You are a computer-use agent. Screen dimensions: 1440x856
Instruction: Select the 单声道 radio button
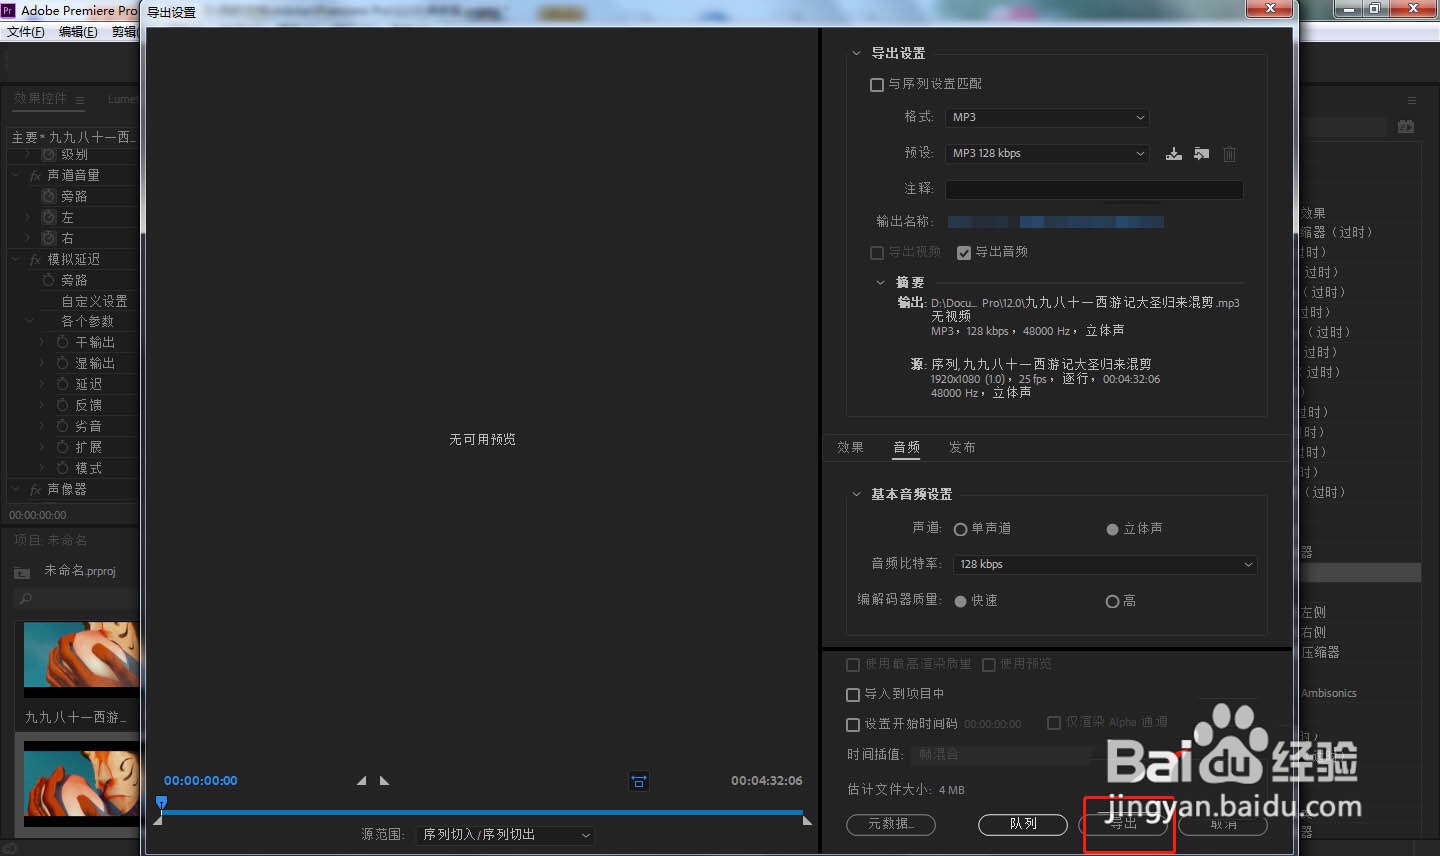tap(960, 529)
